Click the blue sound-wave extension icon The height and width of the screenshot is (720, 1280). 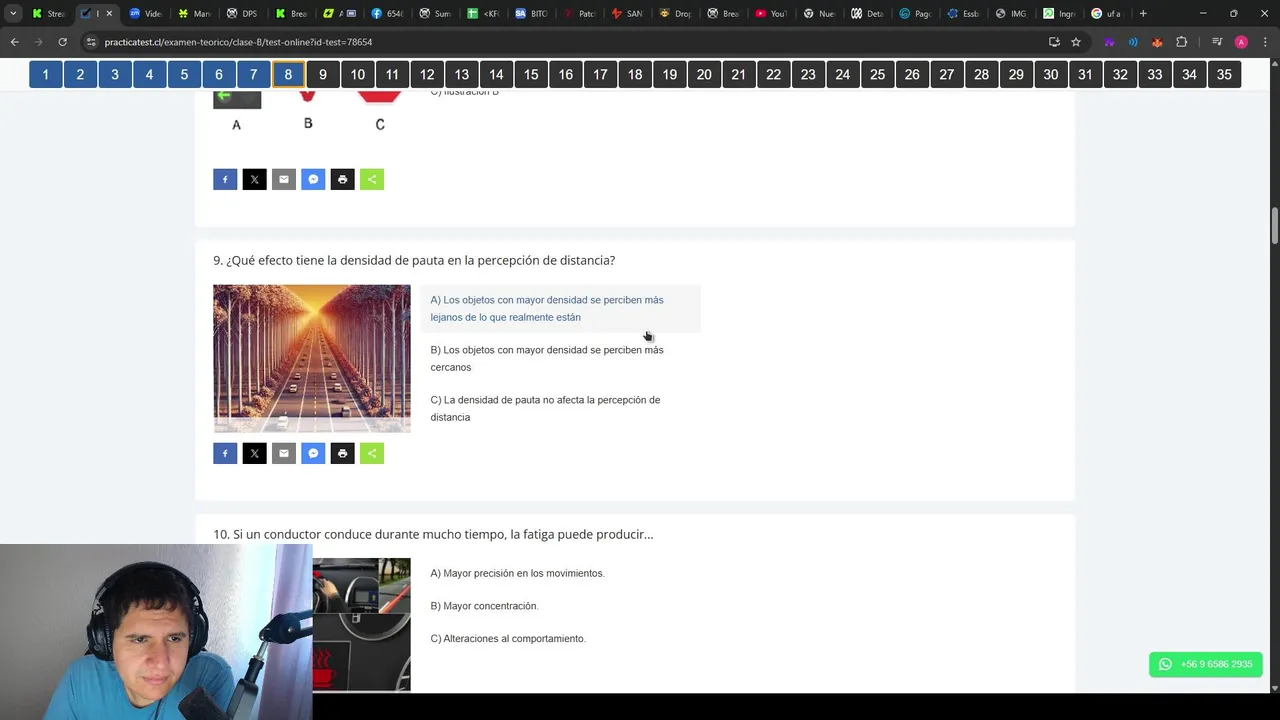tap(1133, 42)
